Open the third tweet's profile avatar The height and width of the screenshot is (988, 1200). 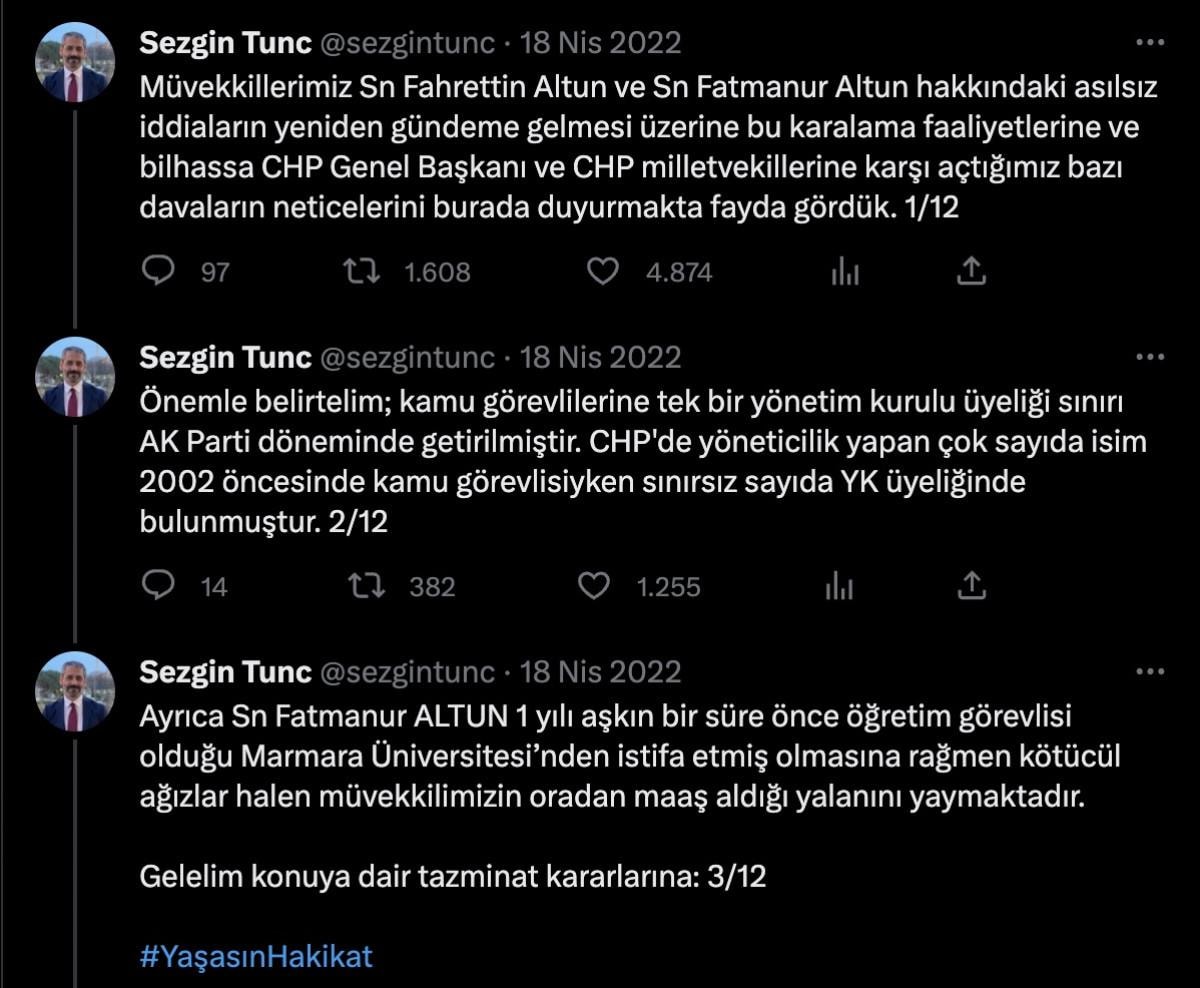coord(76,691)
